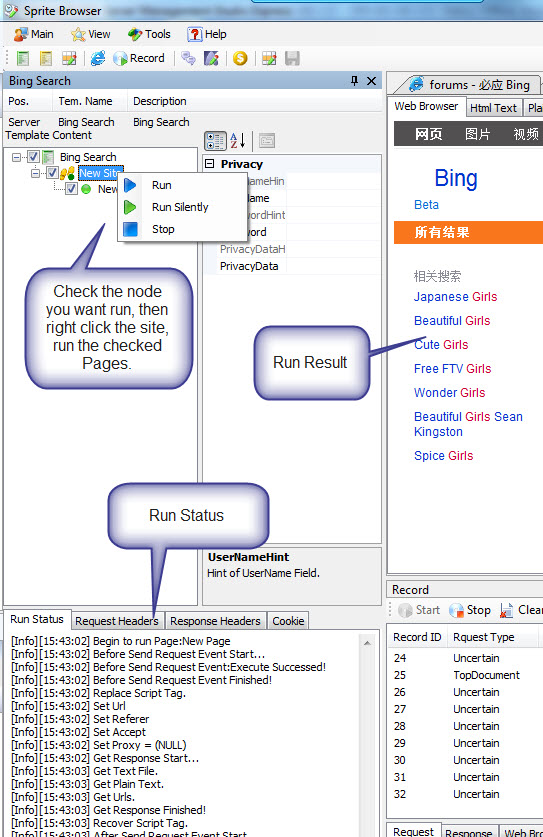This screenshot has width=543, height=837.
Task: Click the run status log scroll-up arrow
Action: pos(367,643)
